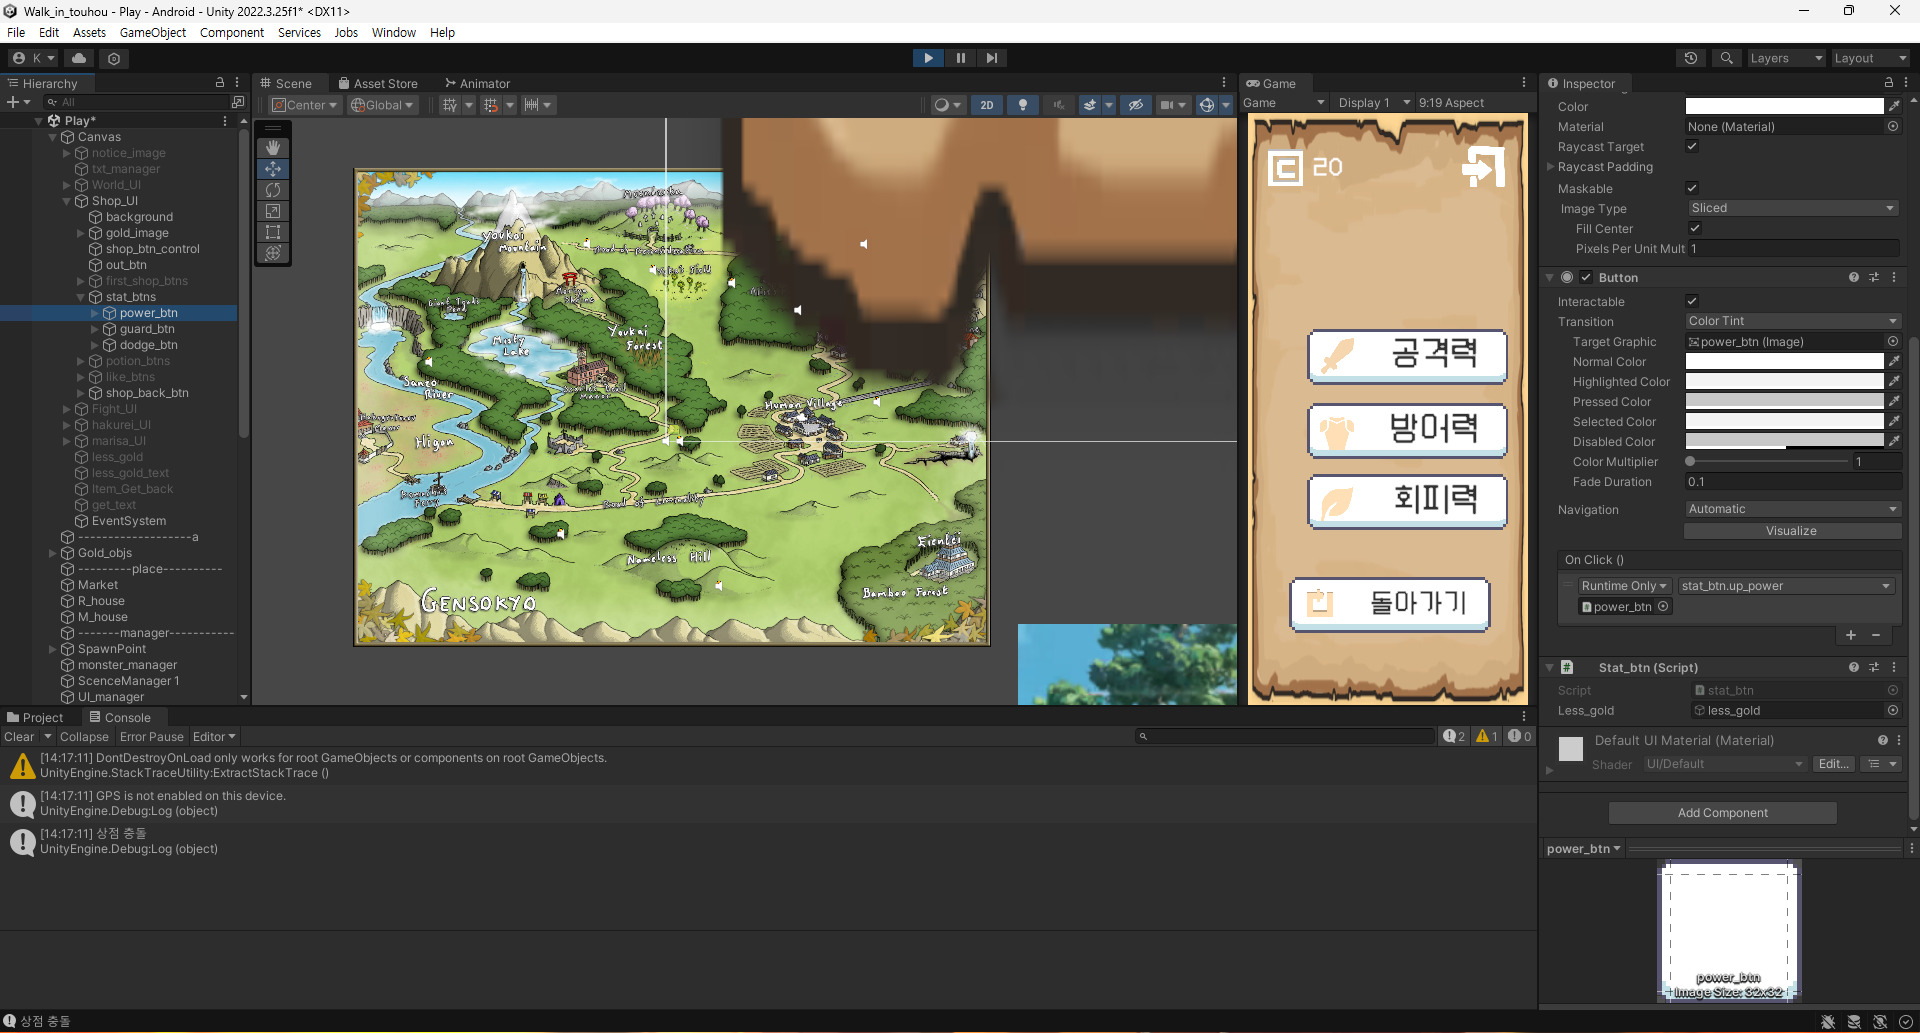Expand the Raycast Padding section
Viewport: 1920px width, 1033px height.
[1551, 167]
